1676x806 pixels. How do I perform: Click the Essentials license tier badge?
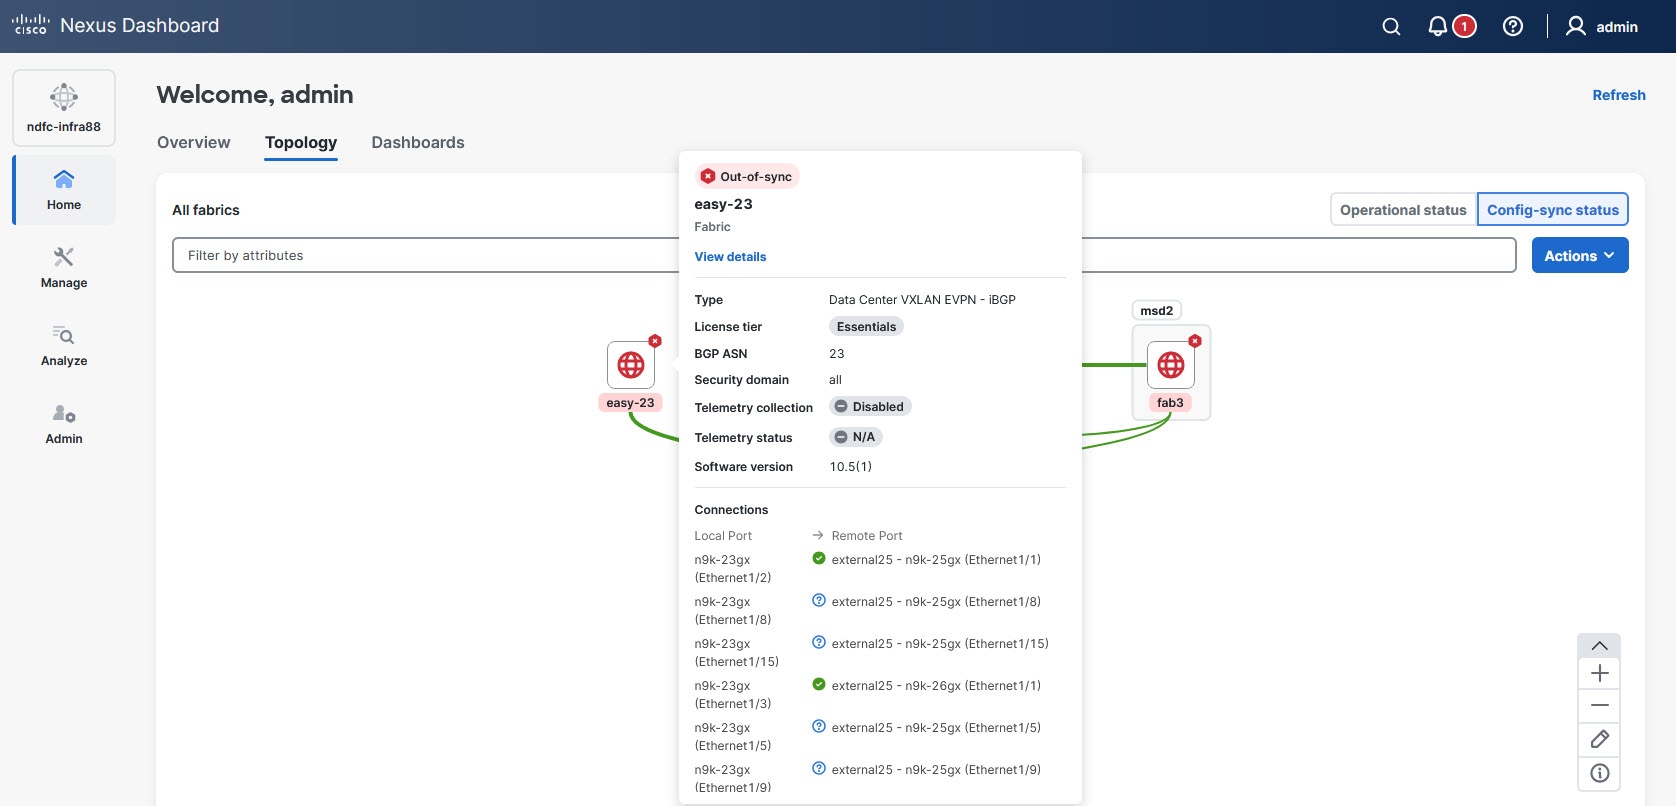click(x=866, y=327)
